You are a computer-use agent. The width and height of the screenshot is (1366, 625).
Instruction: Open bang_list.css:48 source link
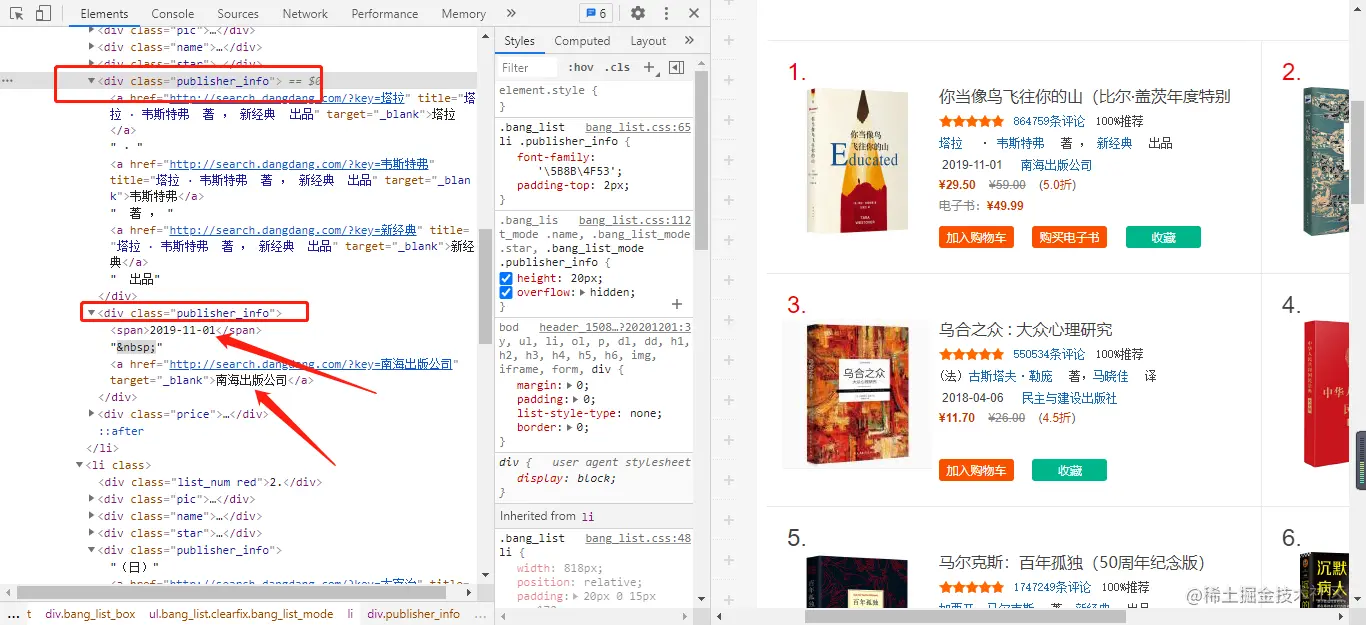[638, 538]
